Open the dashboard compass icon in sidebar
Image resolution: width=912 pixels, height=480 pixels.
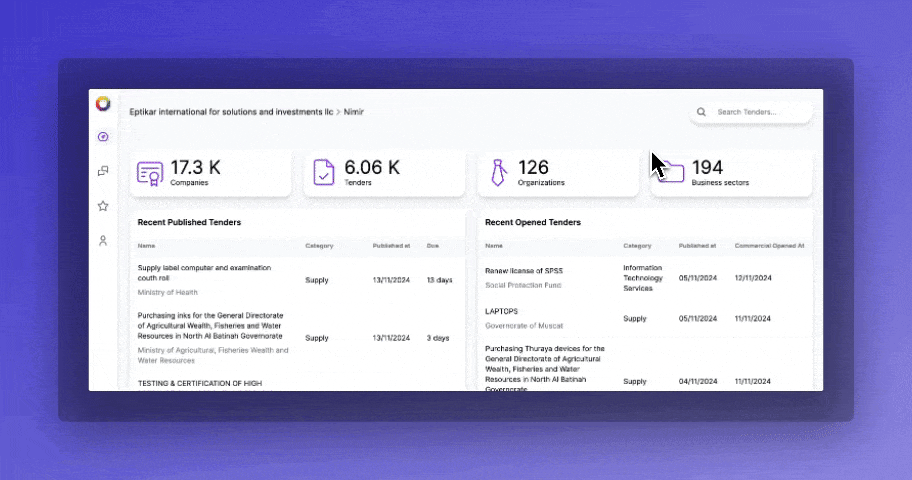102,137
